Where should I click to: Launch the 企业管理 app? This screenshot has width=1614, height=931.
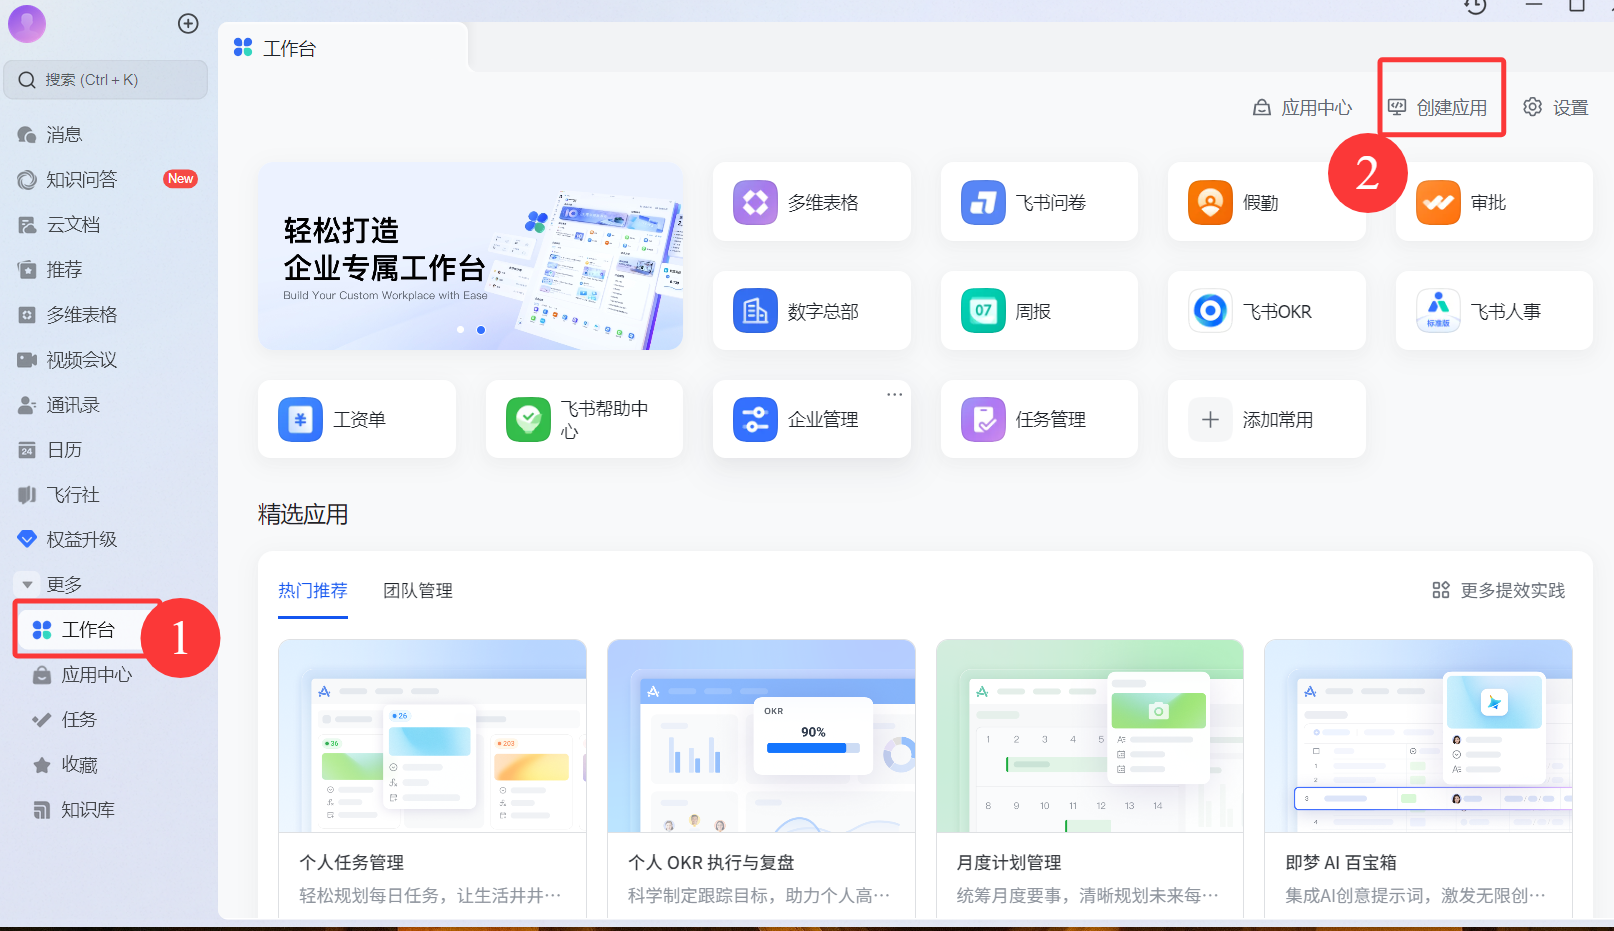click(x=811, y=419)
